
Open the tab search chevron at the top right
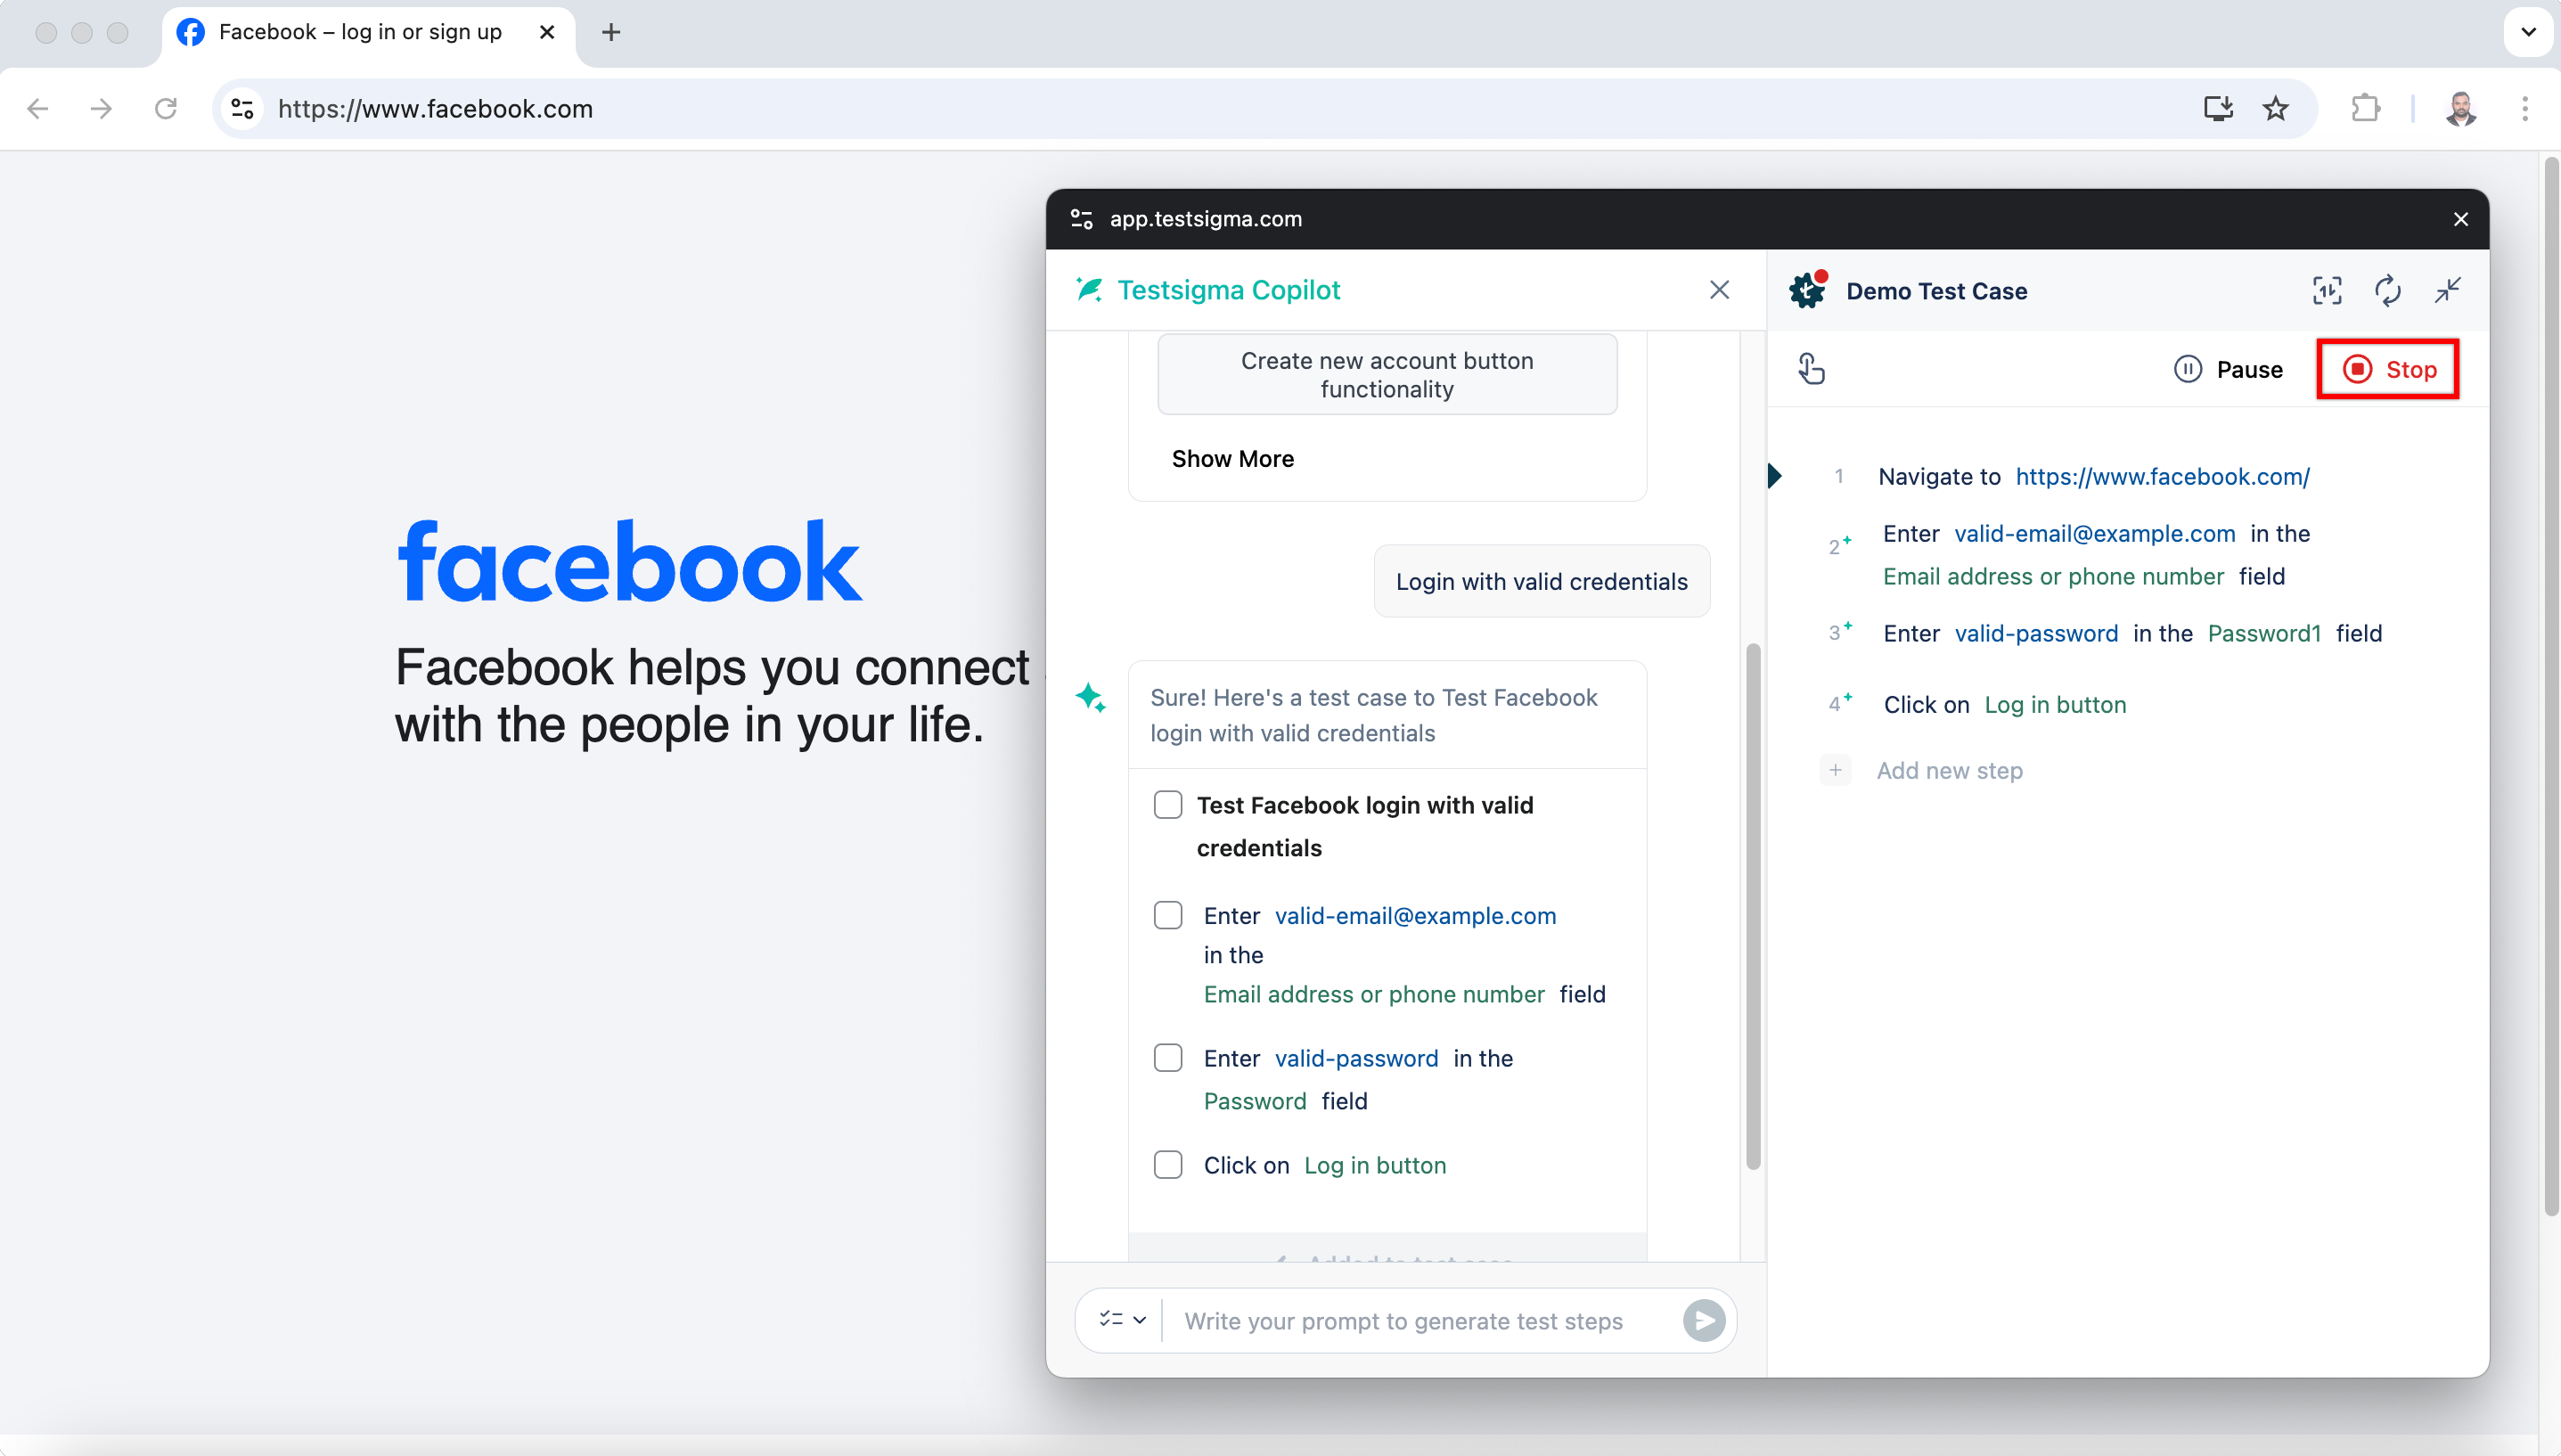(2528, 32)
